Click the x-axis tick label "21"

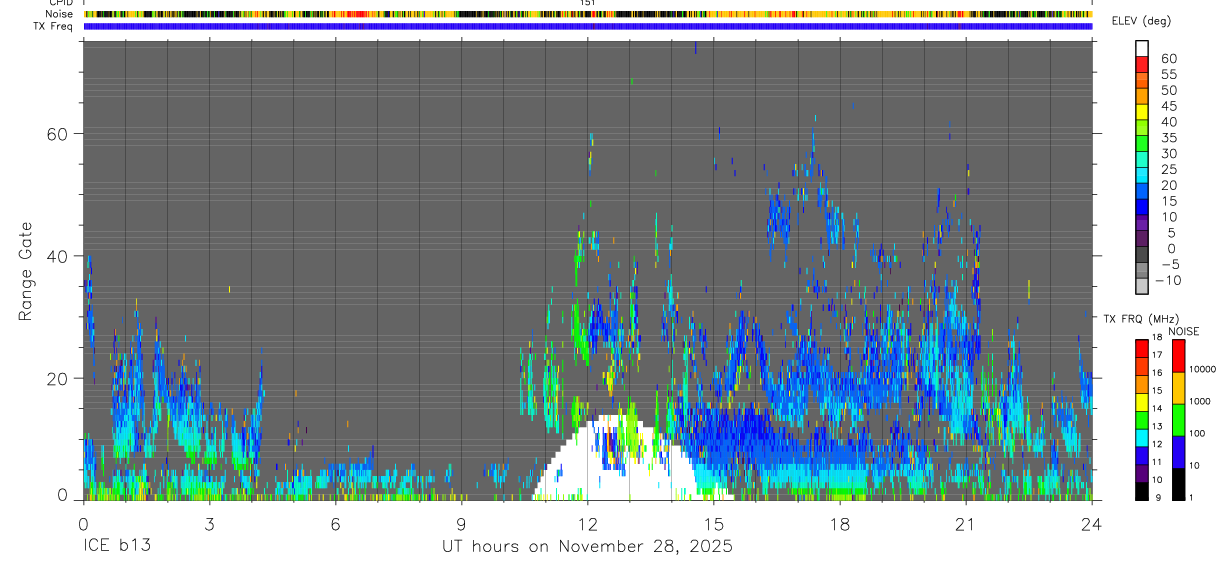click(966, 524)
